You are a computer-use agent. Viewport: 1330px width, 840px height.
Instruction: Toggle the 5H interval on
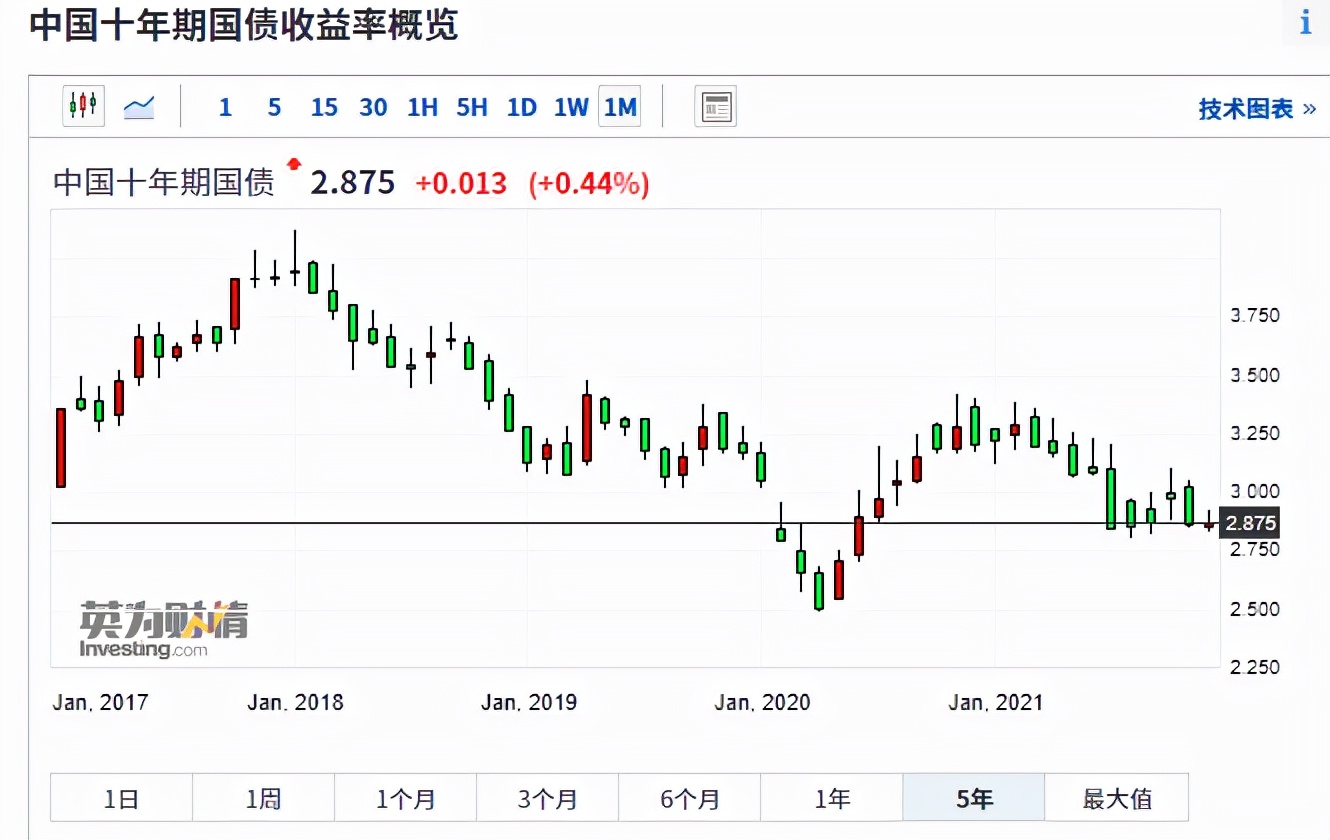pyautogui.click(x=471, y=107)
